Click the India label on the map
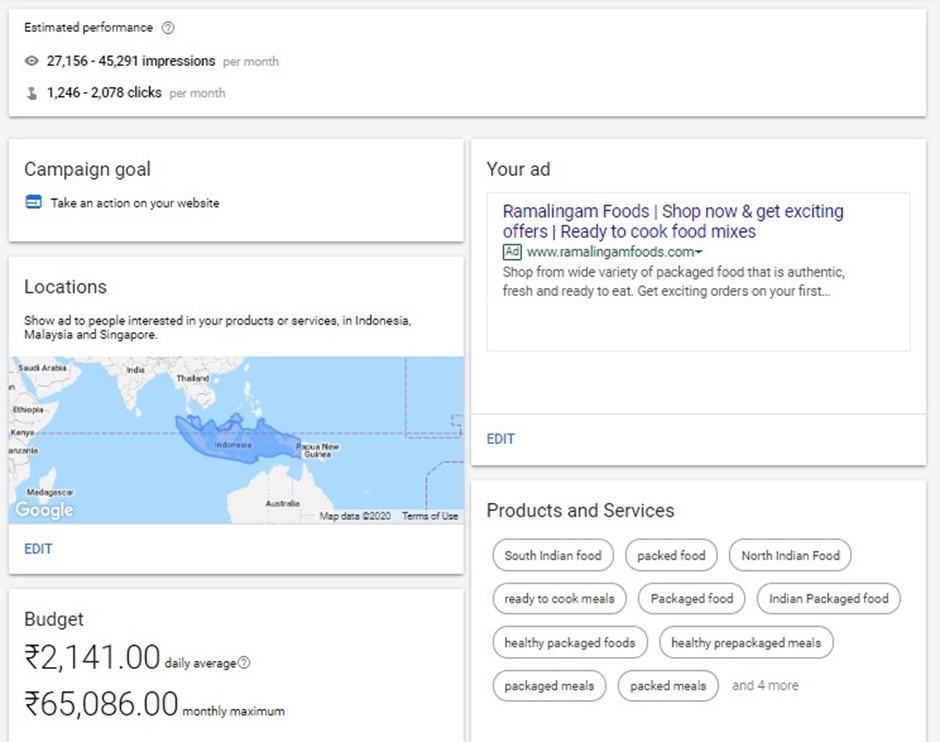This screenshot has width=940, height=742. (135, 370)
